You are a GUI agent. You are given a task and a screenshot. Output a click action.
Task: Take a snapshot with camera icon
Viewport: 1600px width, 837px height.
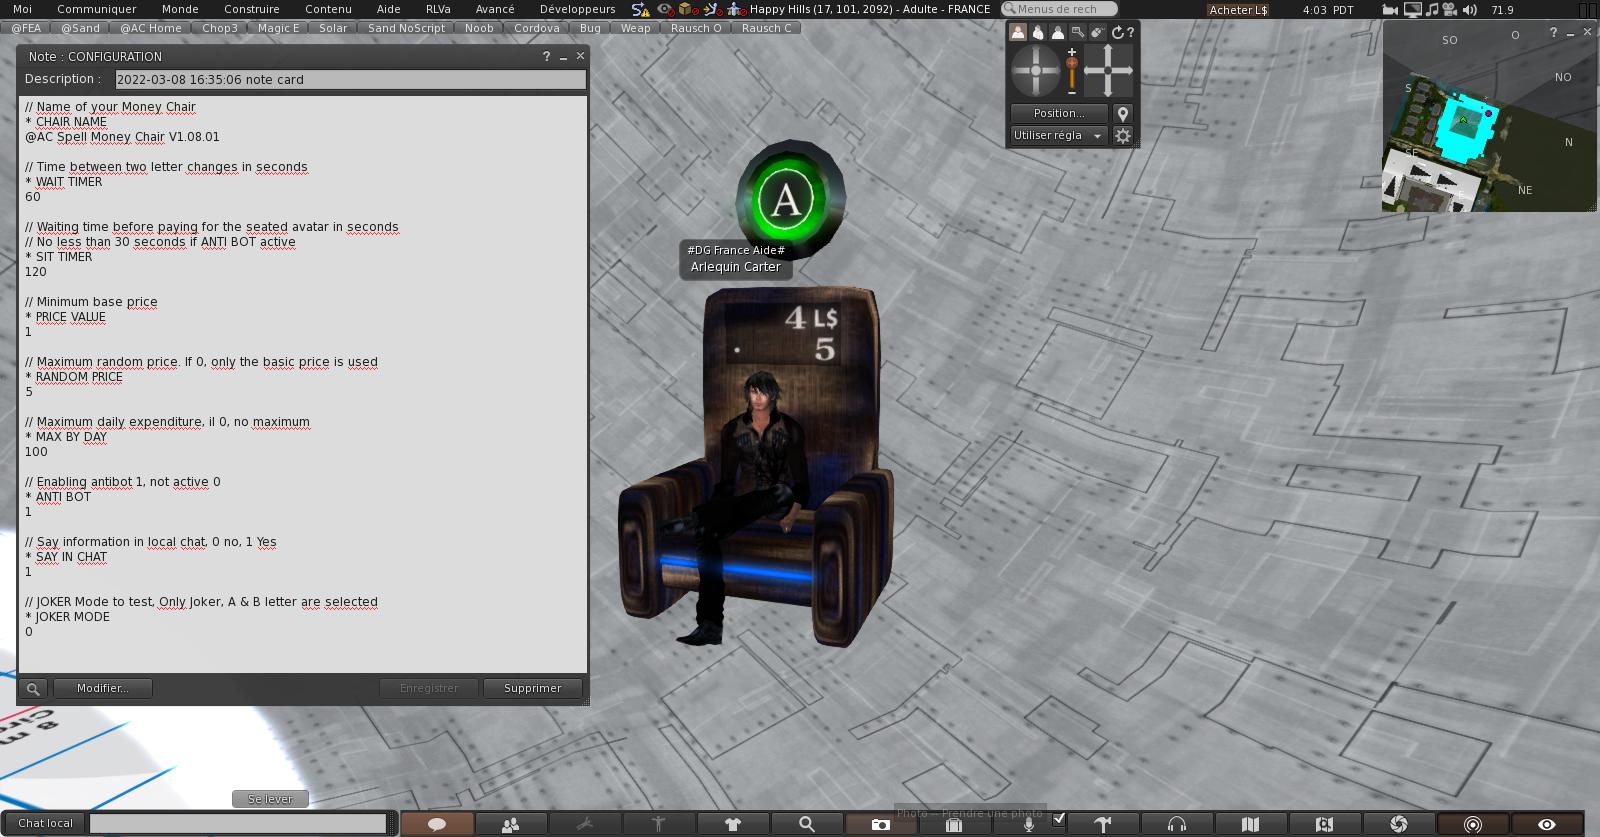coord(880,824)
